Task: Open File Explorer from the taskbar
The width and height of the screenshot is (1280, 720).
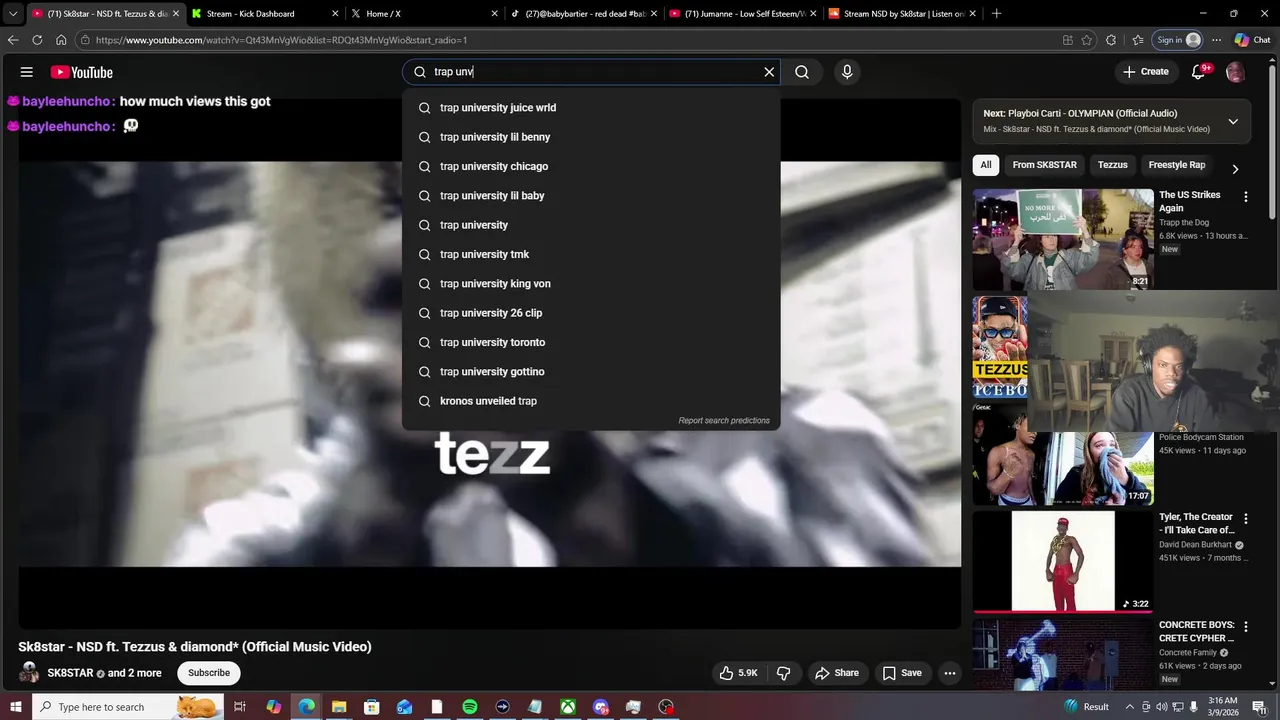Action: coord(338,707)
